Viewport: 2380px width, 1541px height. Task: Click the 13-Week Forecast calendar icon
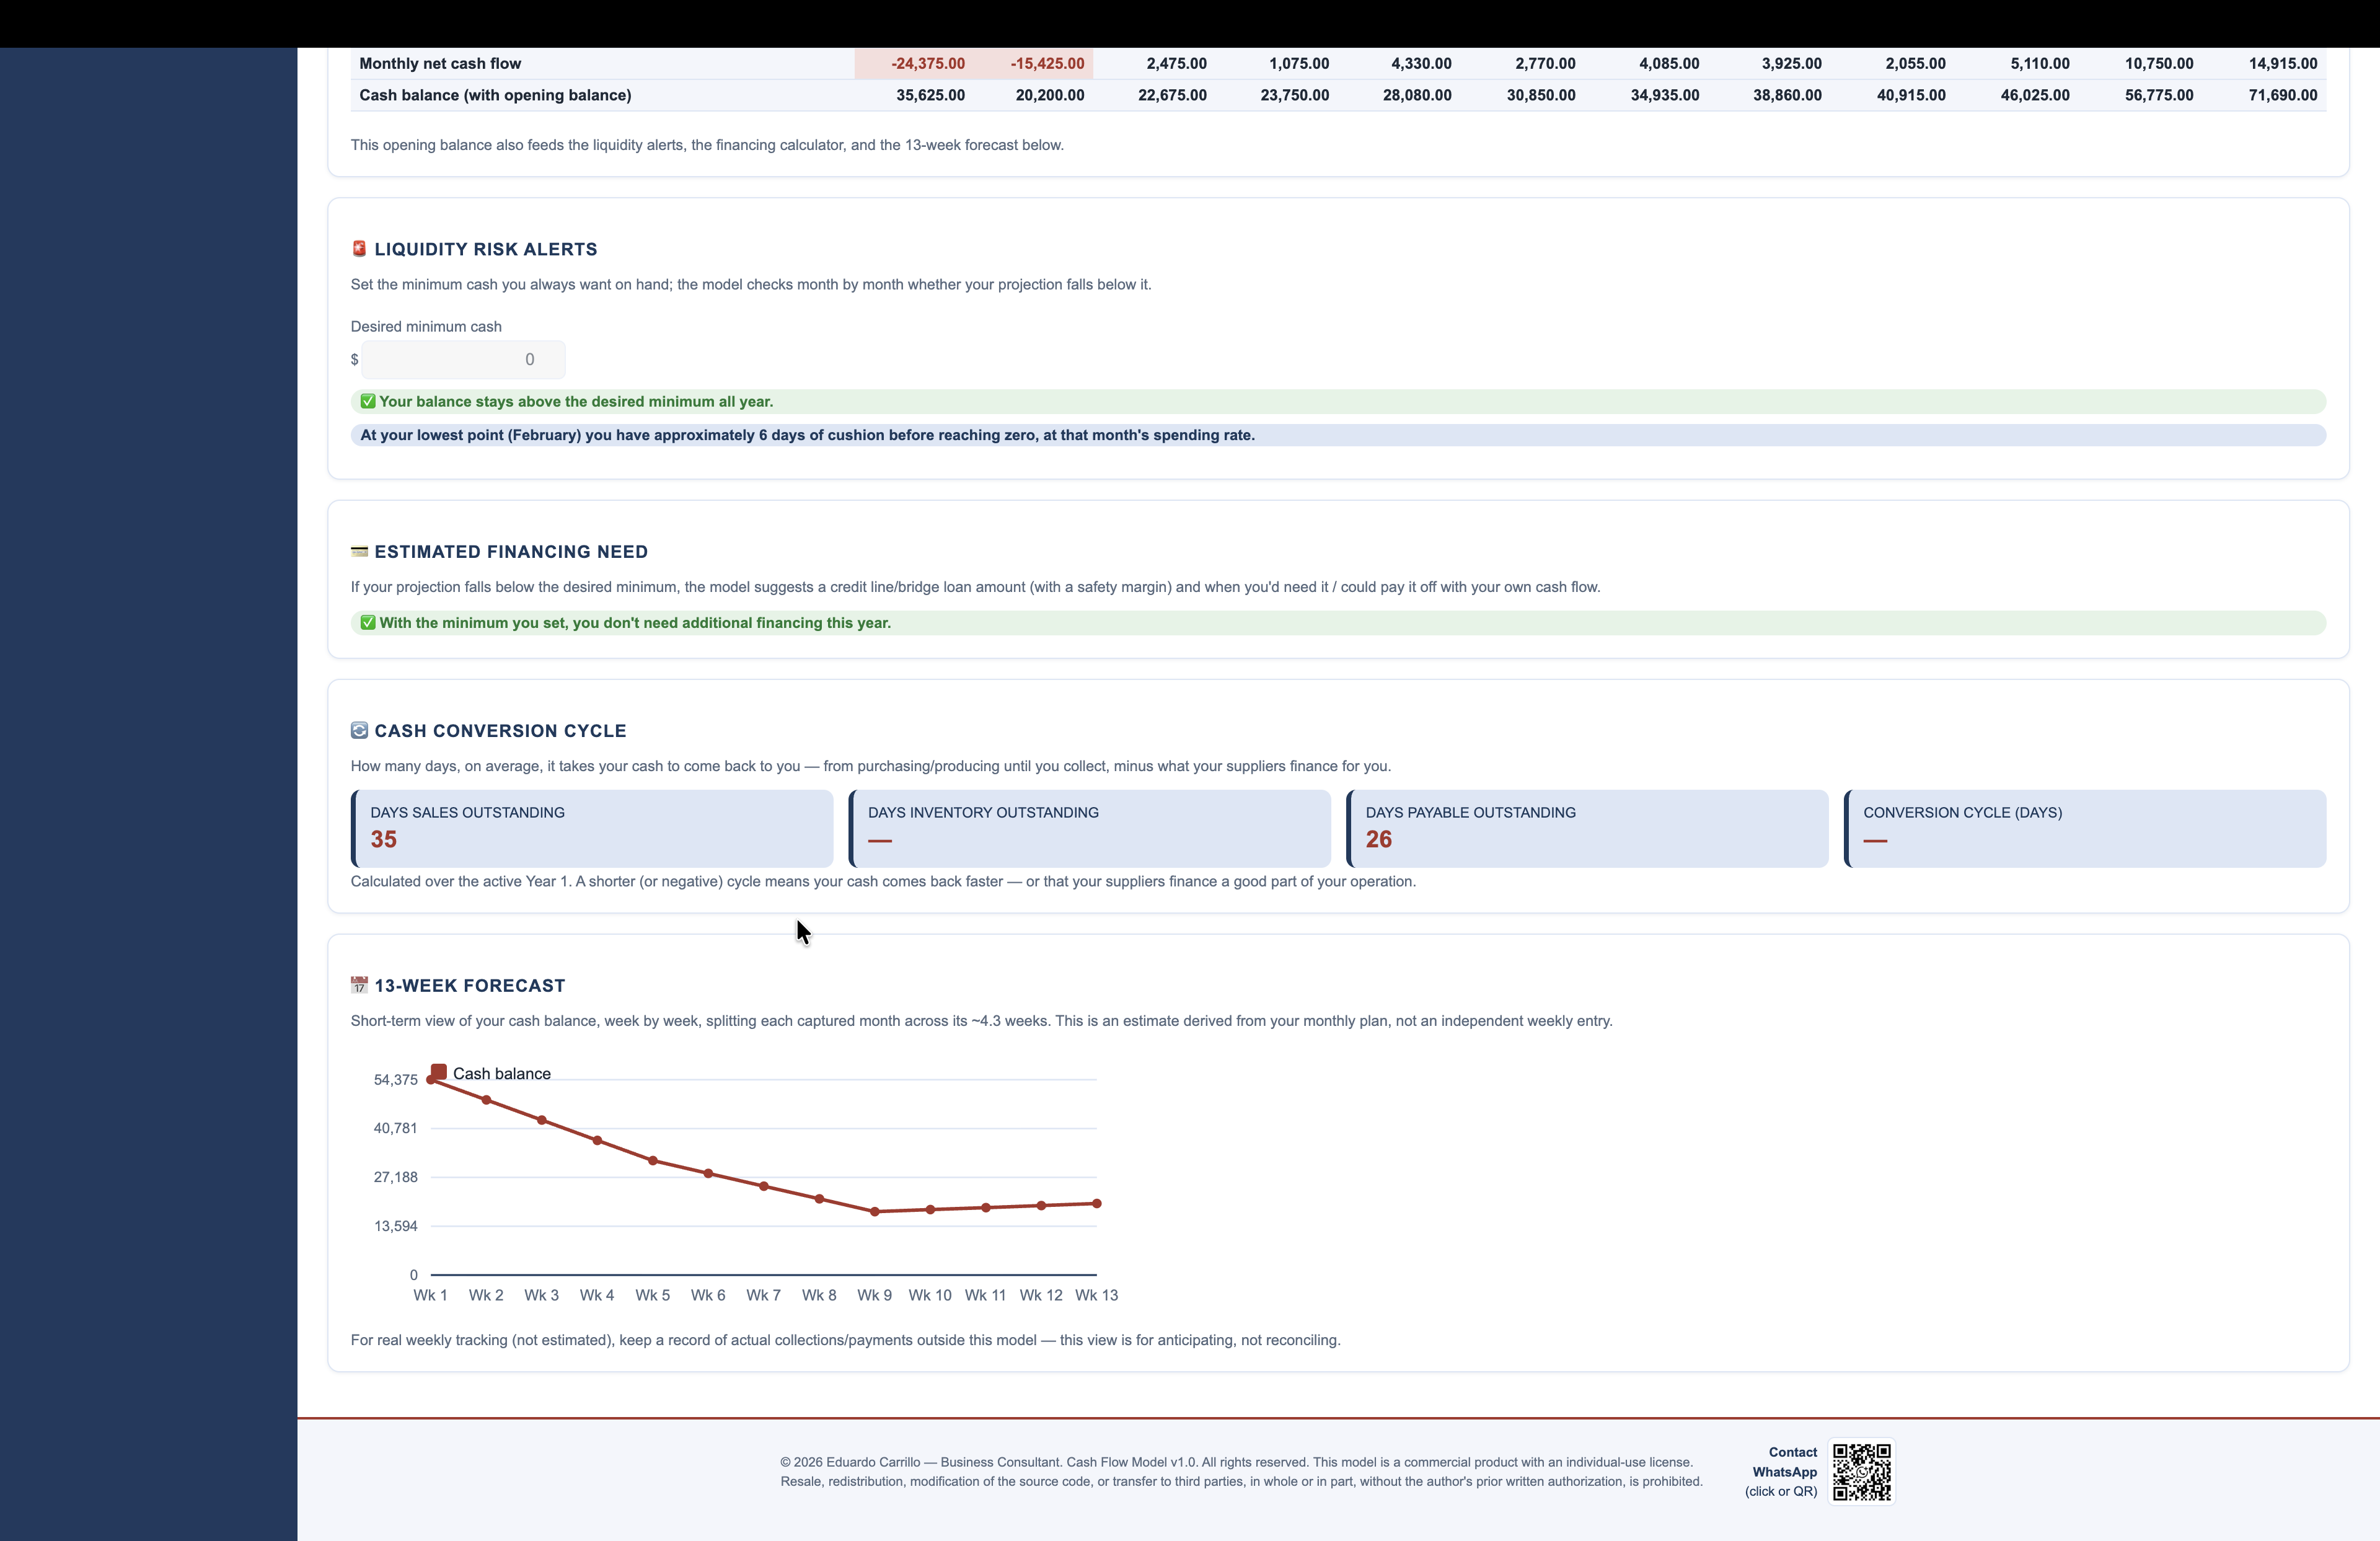[x=359, y=986]
